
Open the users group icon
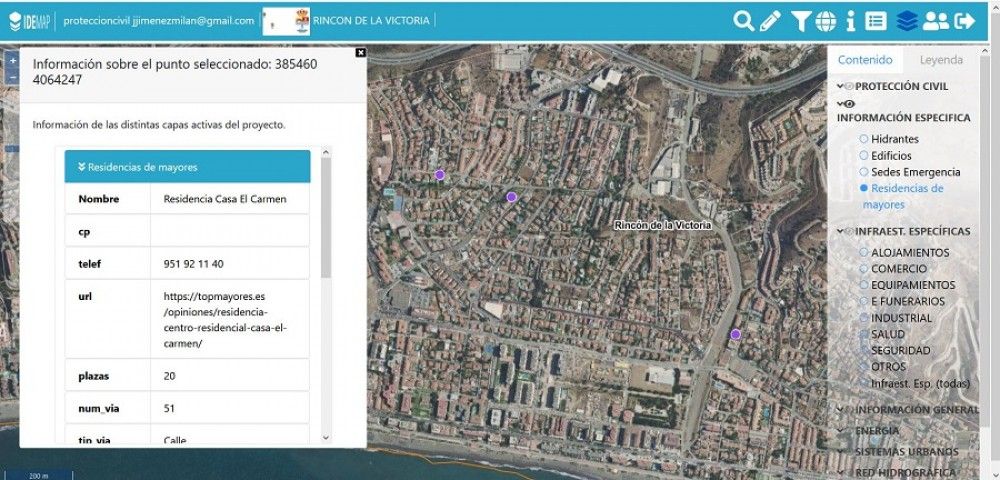(936, 20)
